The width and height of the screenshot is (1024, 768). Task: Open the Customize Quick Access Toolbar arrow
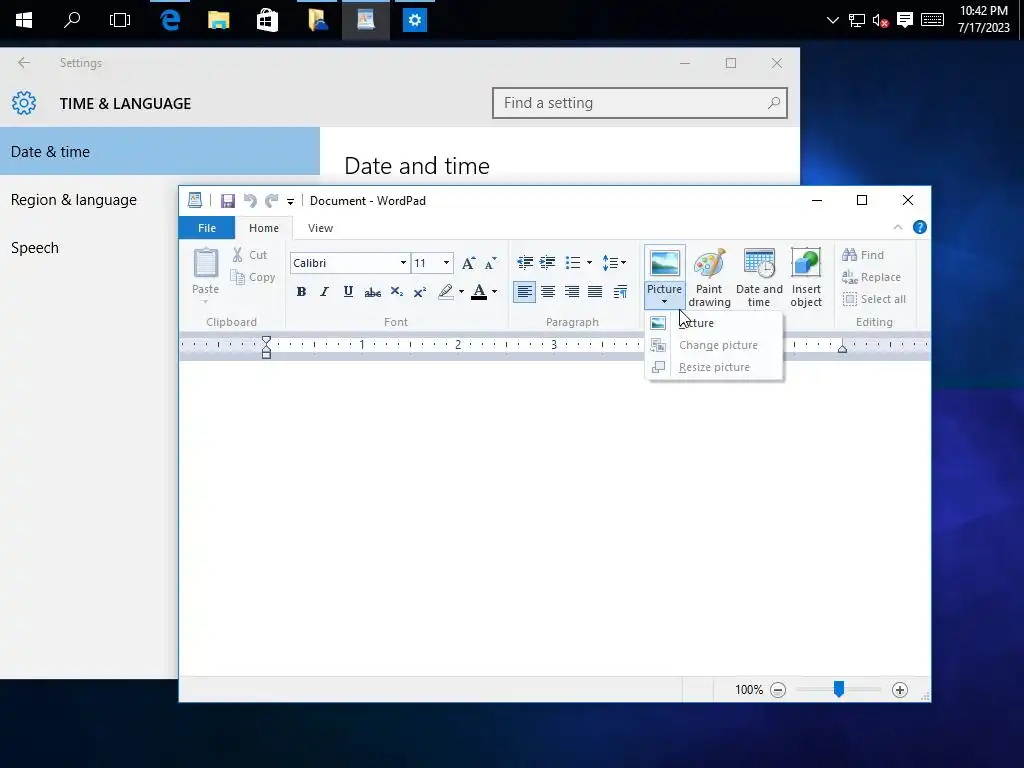(x=291, y=201)
